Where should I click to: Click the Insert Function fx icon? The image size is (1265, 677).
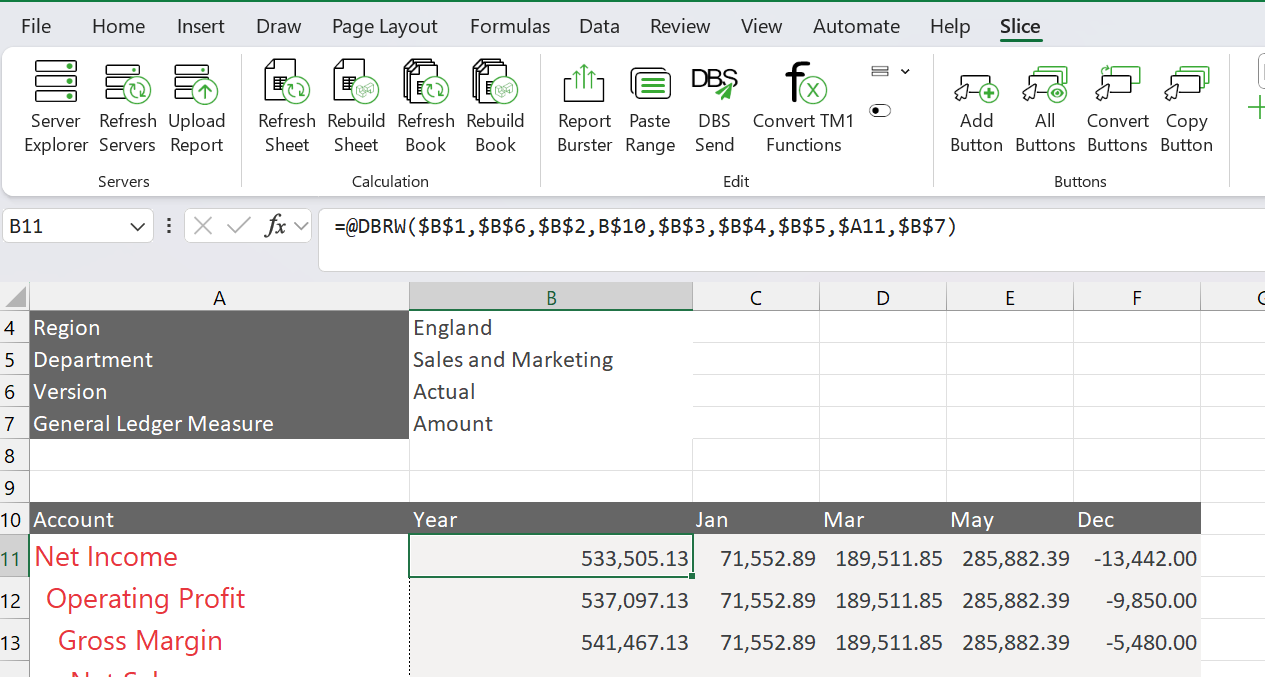click(x=276, y=226)
